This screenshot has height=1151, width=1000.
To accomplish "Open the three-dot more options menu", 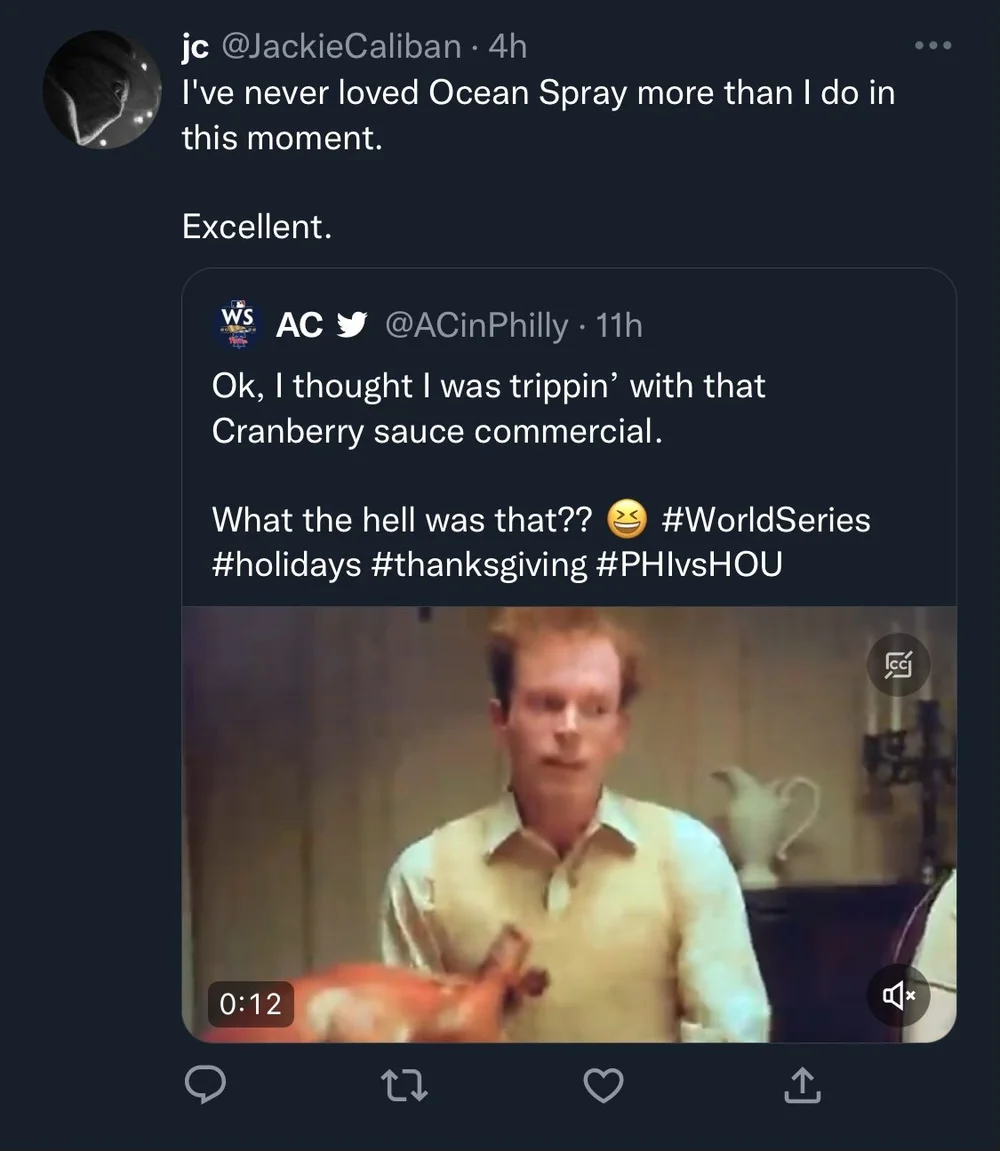I will click(933, 46).
